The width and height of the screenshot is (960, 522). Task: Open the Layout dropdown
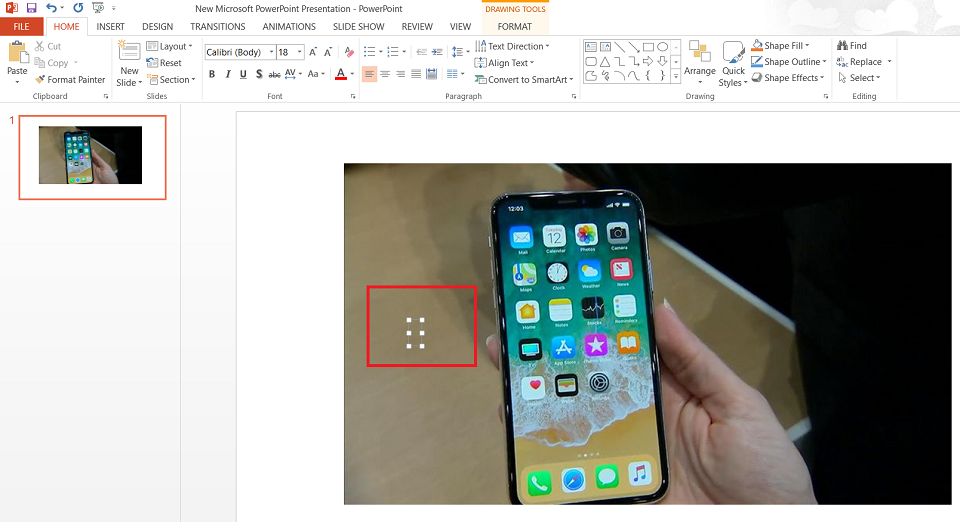click(x=170, y=46)
